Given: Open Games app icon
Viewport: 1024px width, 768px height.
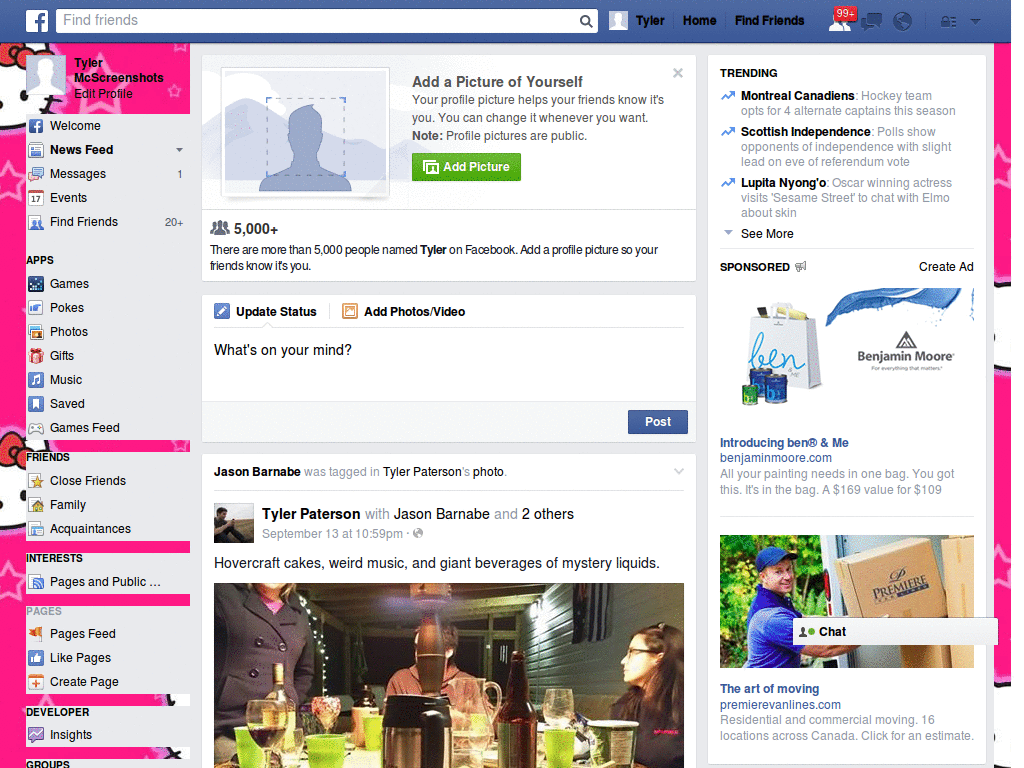Looking at the screenshot, I should coord(36,284).
